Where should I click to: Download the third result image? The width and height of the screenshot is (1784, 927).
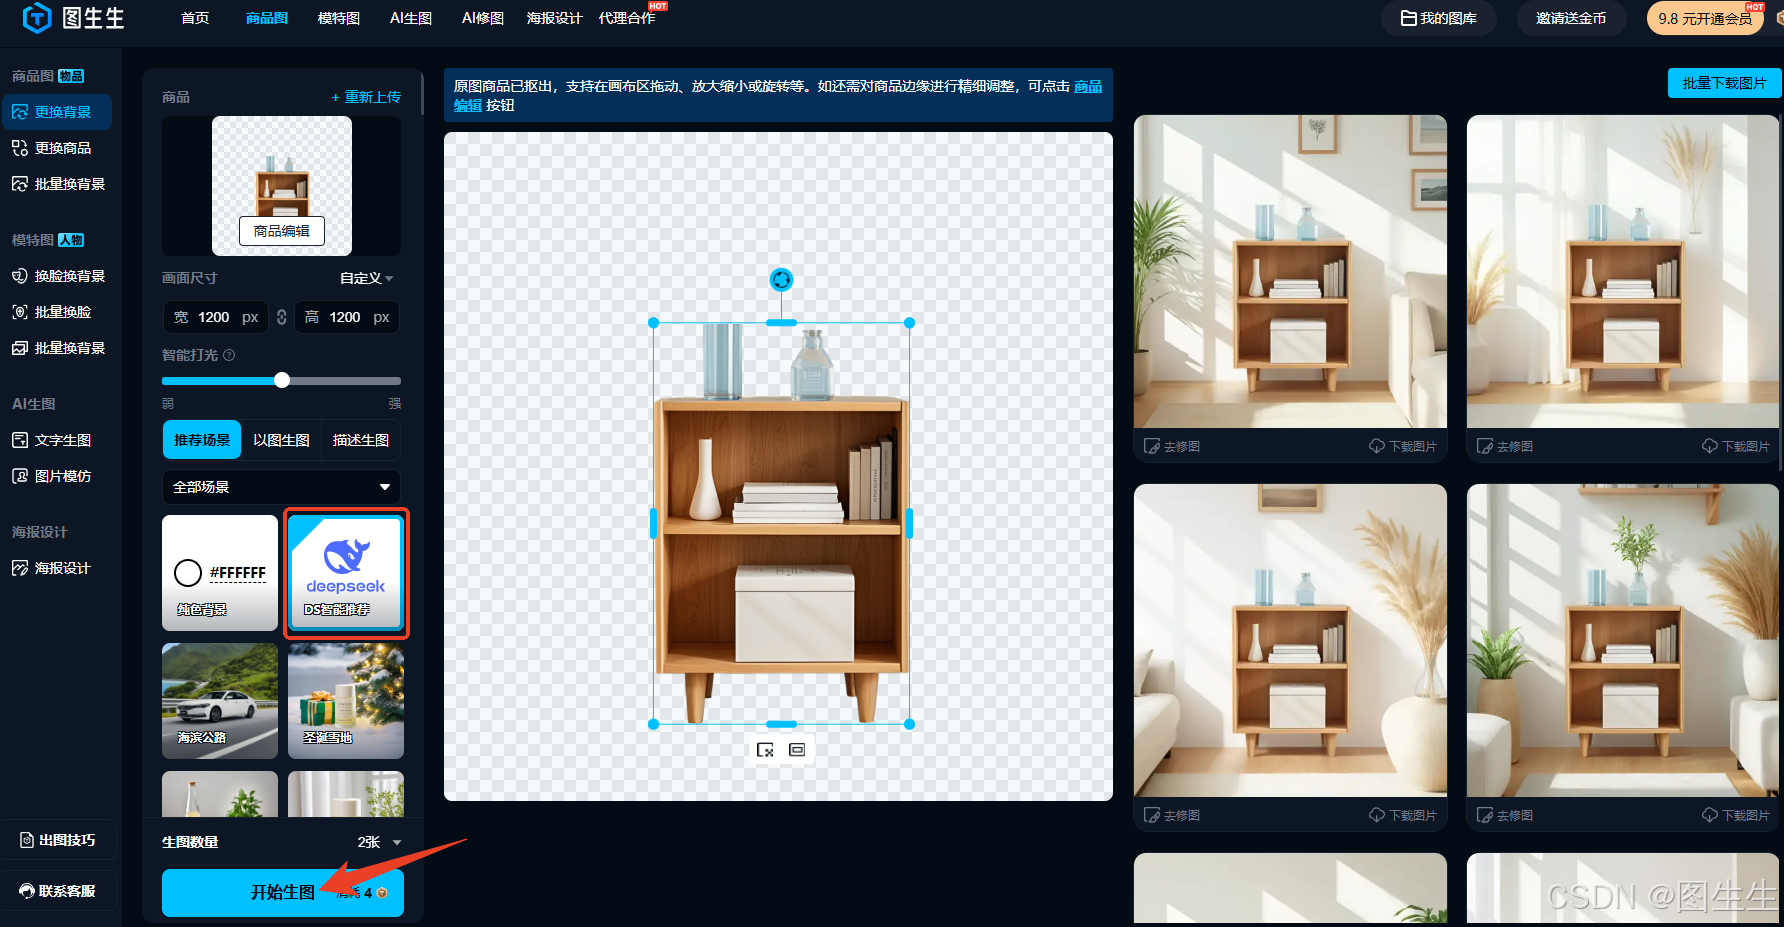[x=1402, y=815]
